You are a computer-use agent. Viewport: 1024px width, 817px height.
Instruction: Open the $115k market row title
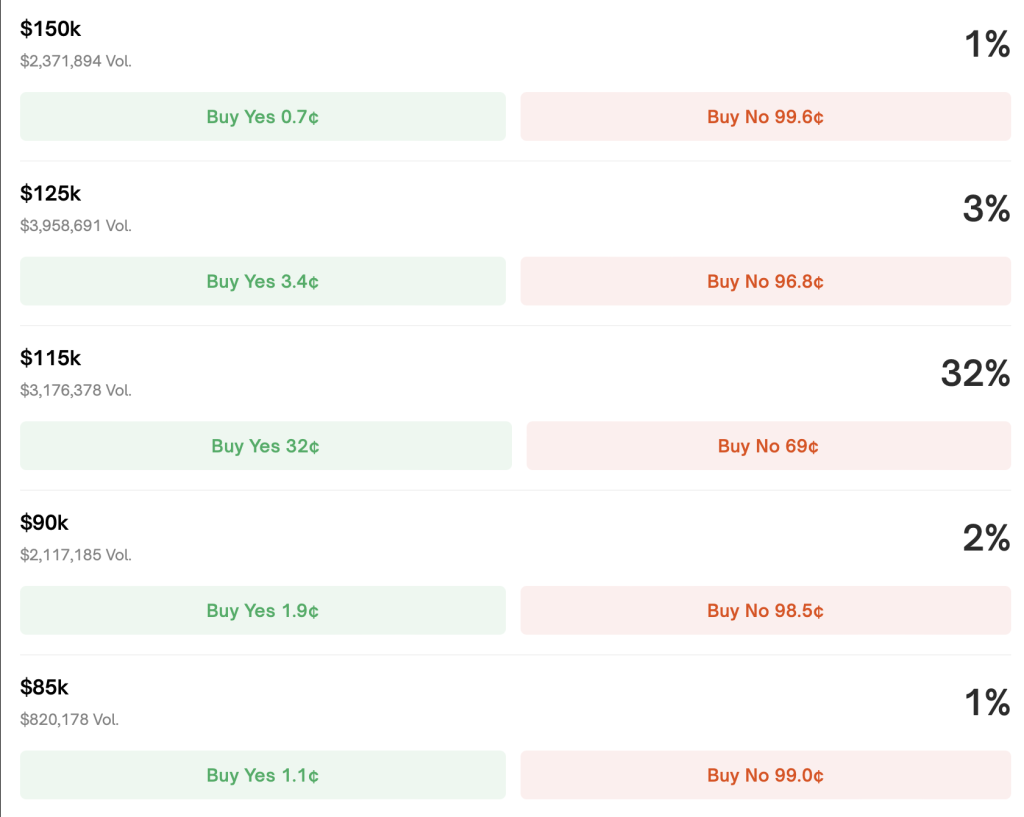tap(50, 358)
